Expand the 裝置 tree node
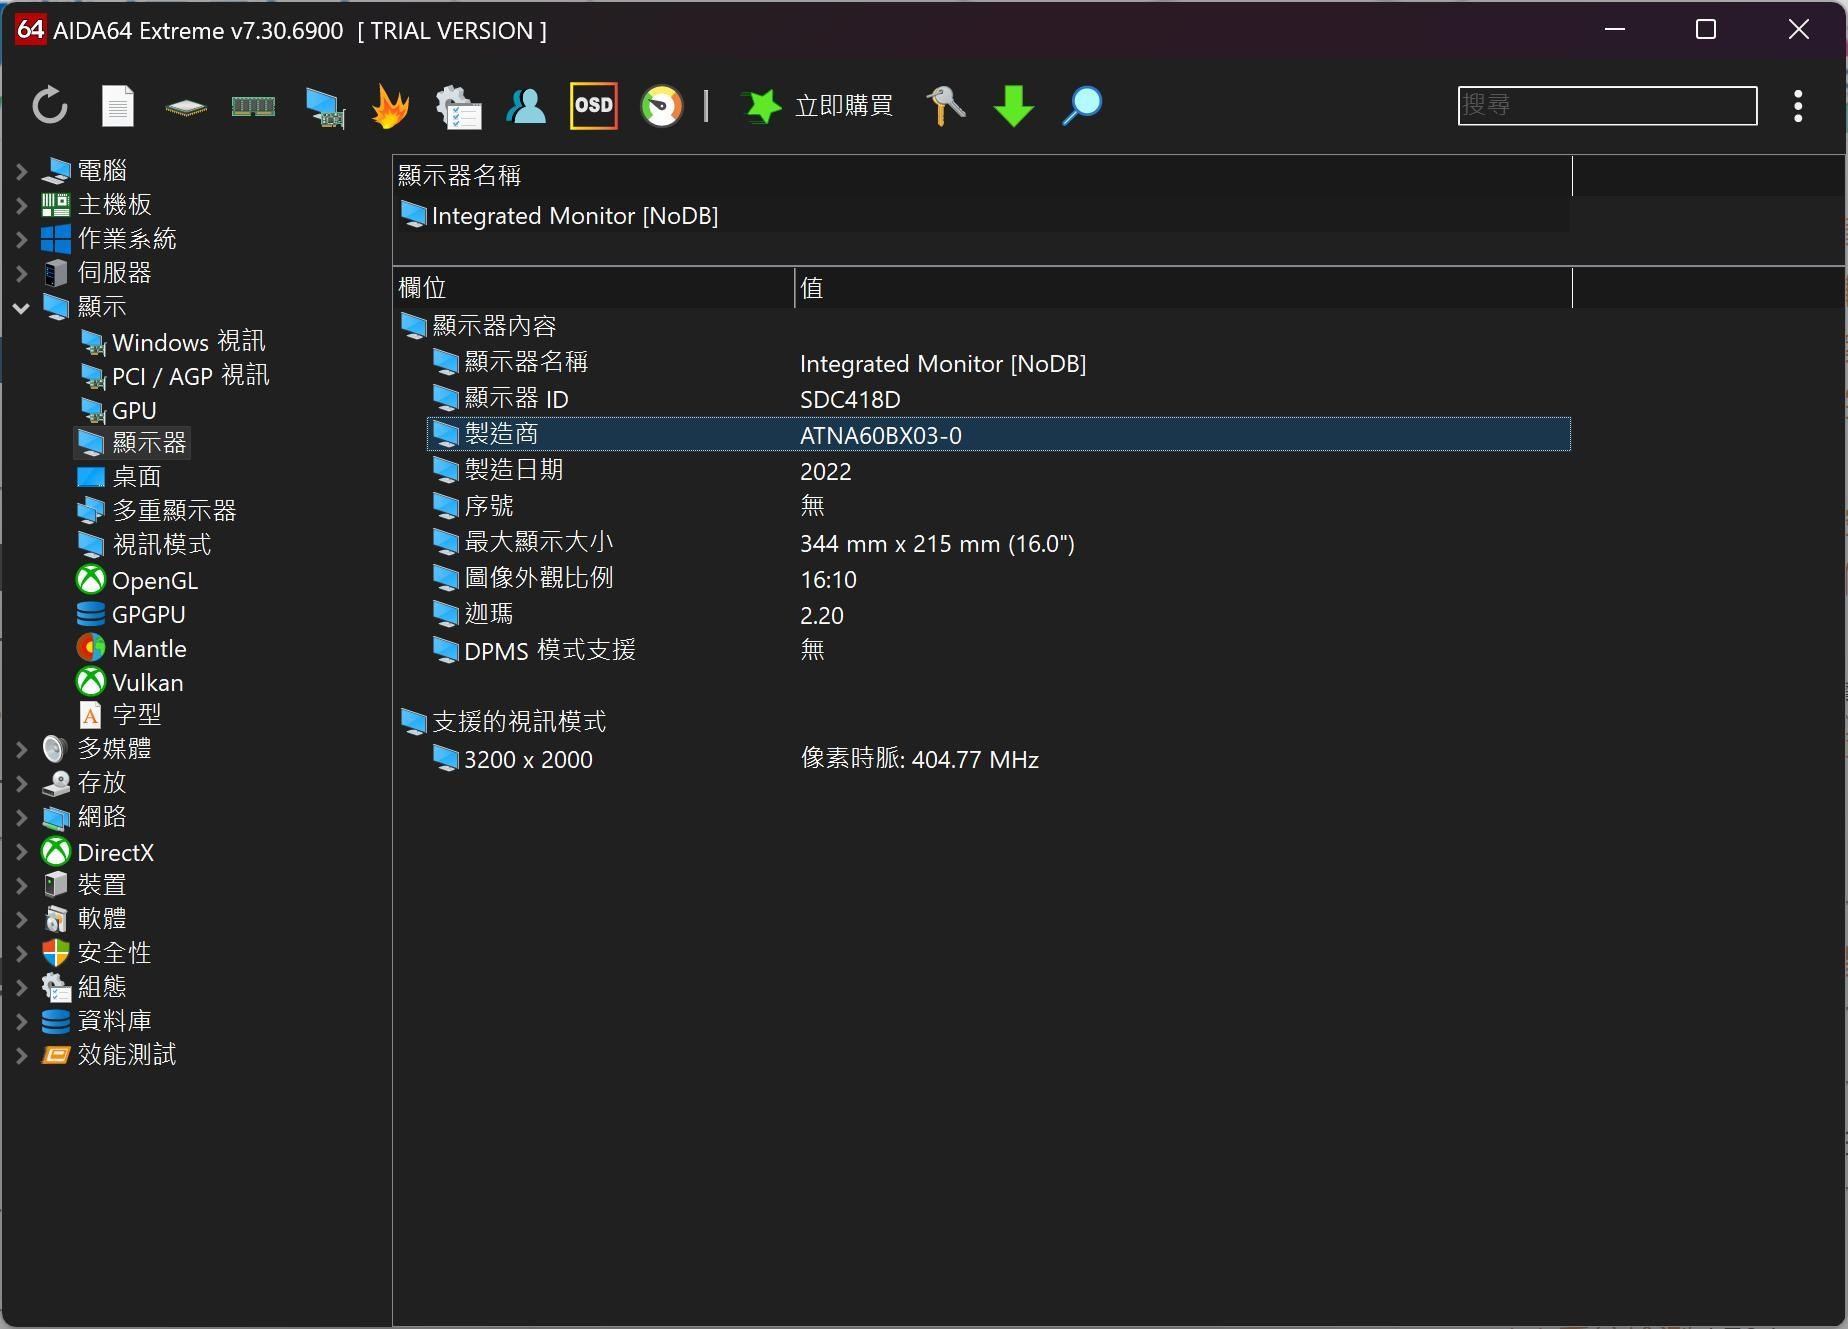The height and width of the screenshot is (1329, 1848). 21,886
